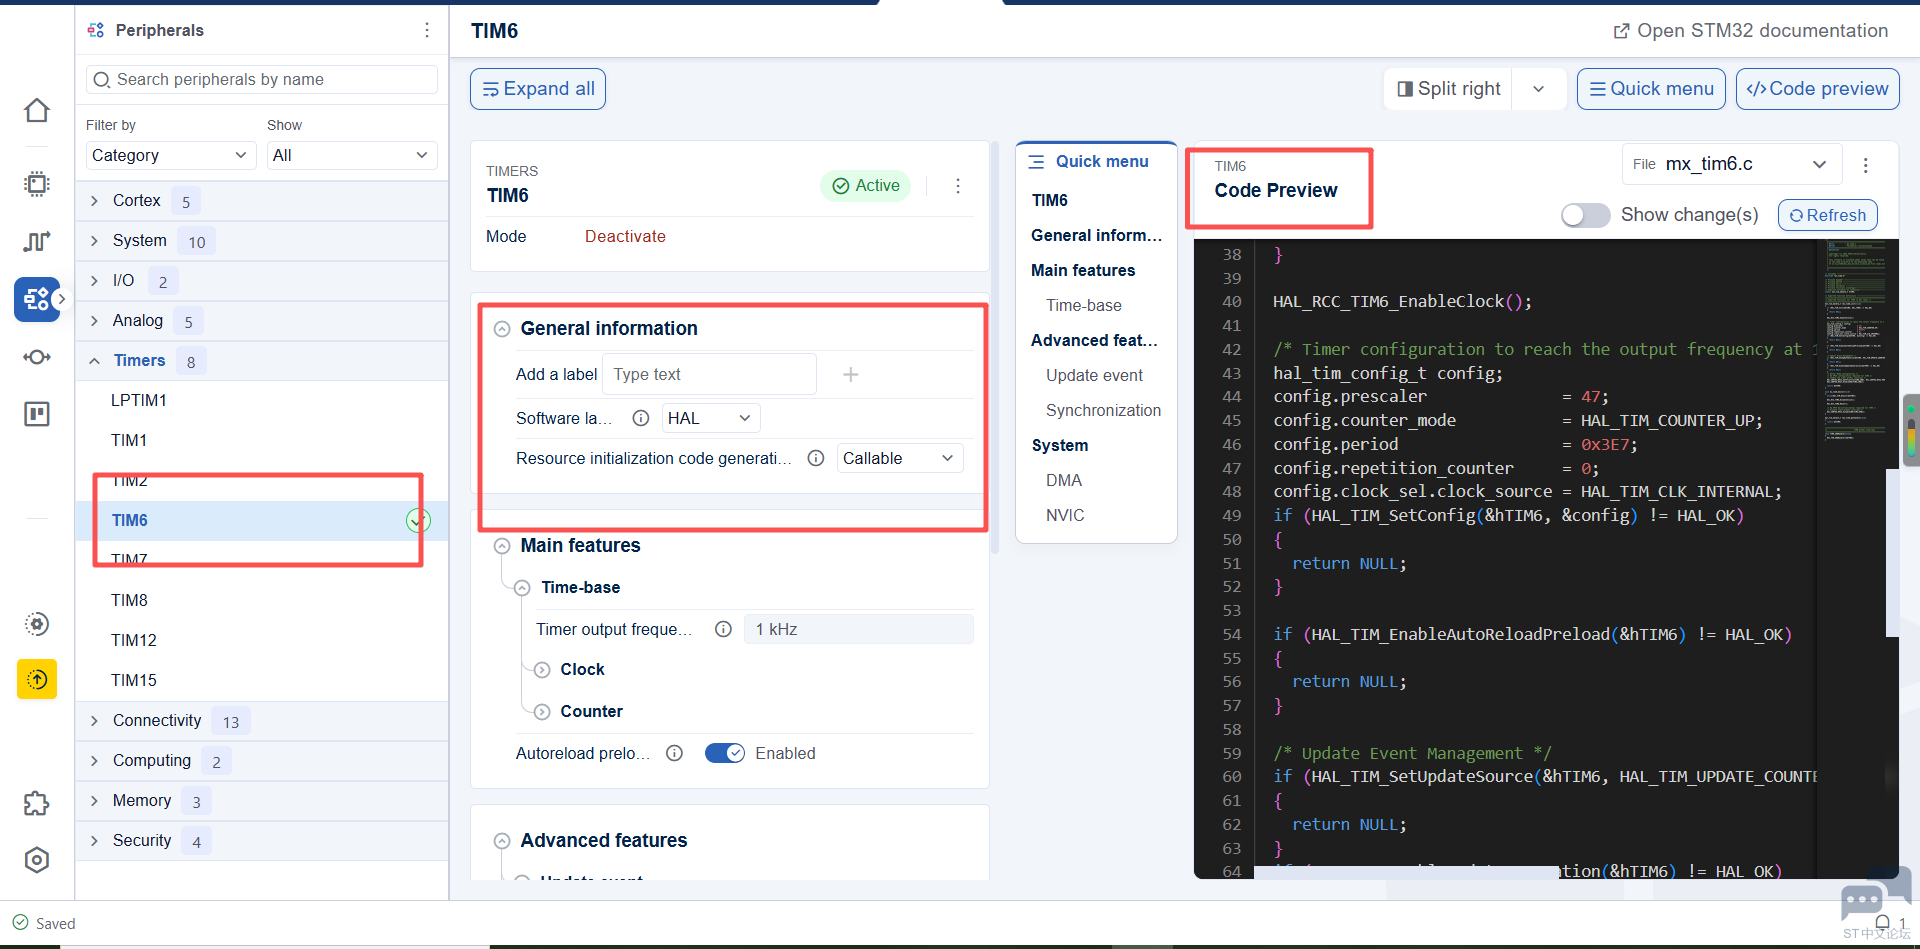Screen dimensions: 1920x949
Task: Click the Search peripherals by name field
Action: pyautogui.click(x=262, y=79)
